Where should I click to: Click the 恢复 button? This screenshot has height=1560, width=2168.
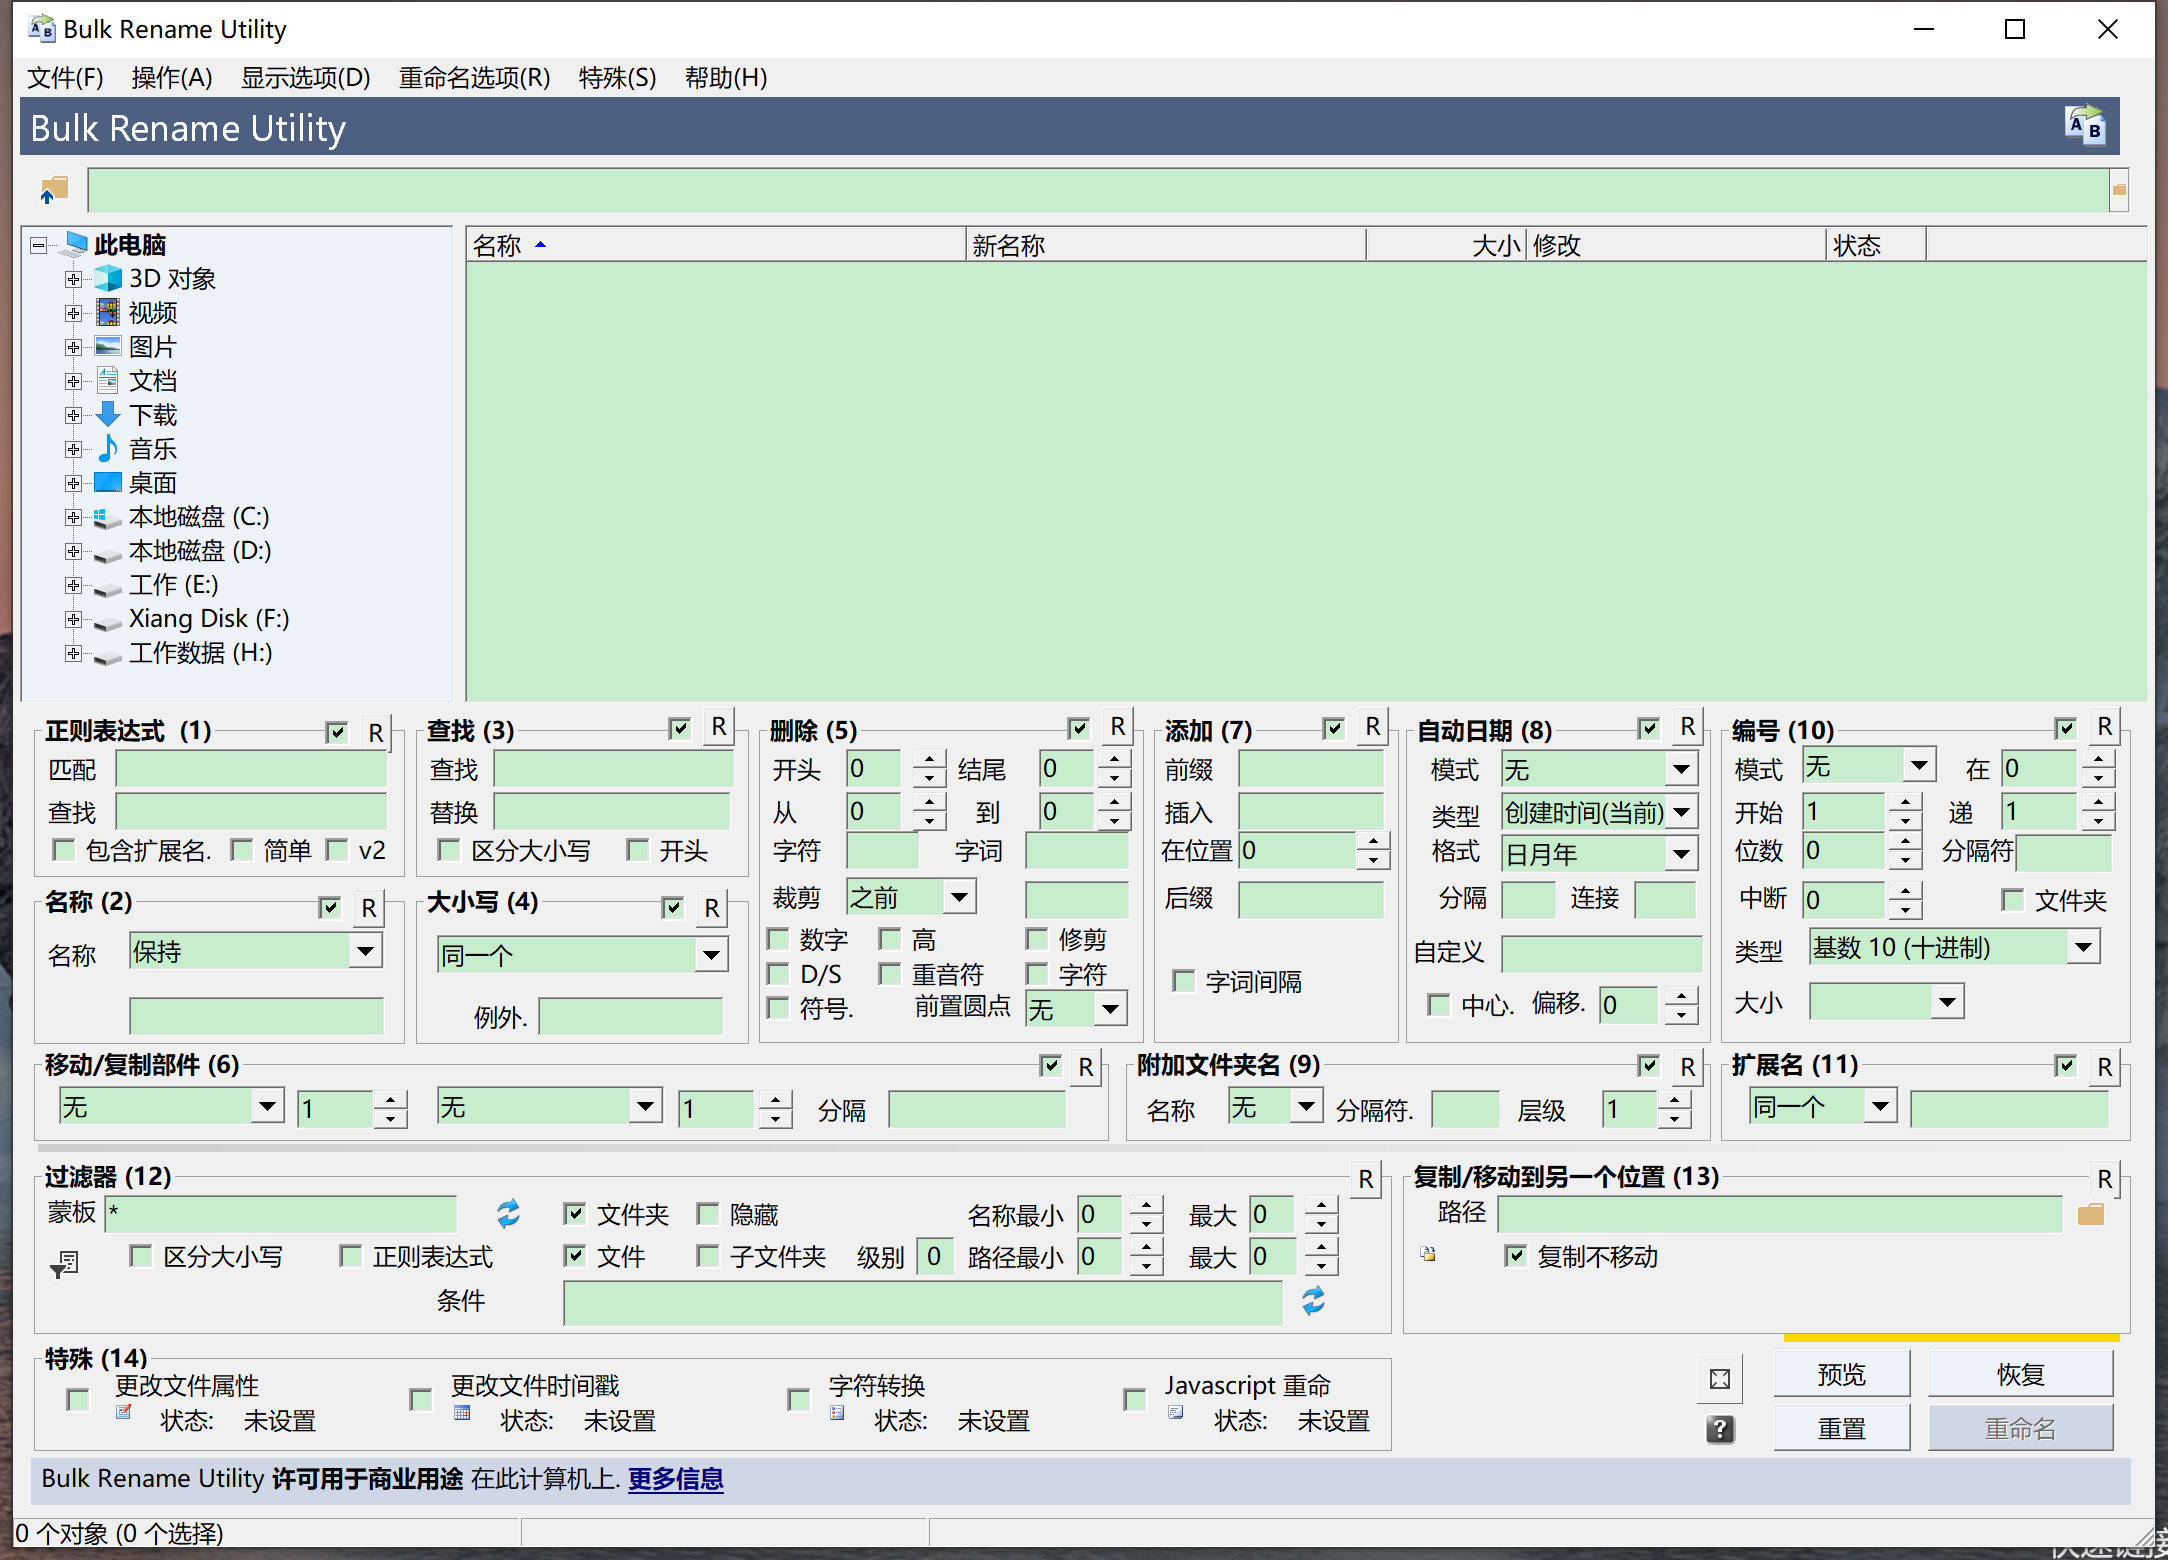(x=2021, y=1374)
